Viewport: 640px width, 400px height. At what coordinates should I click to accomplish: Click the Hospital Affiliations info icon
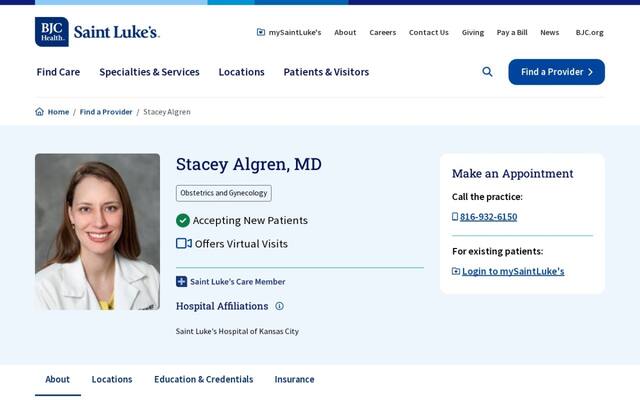pyautogui.click(x=279, y=306)
